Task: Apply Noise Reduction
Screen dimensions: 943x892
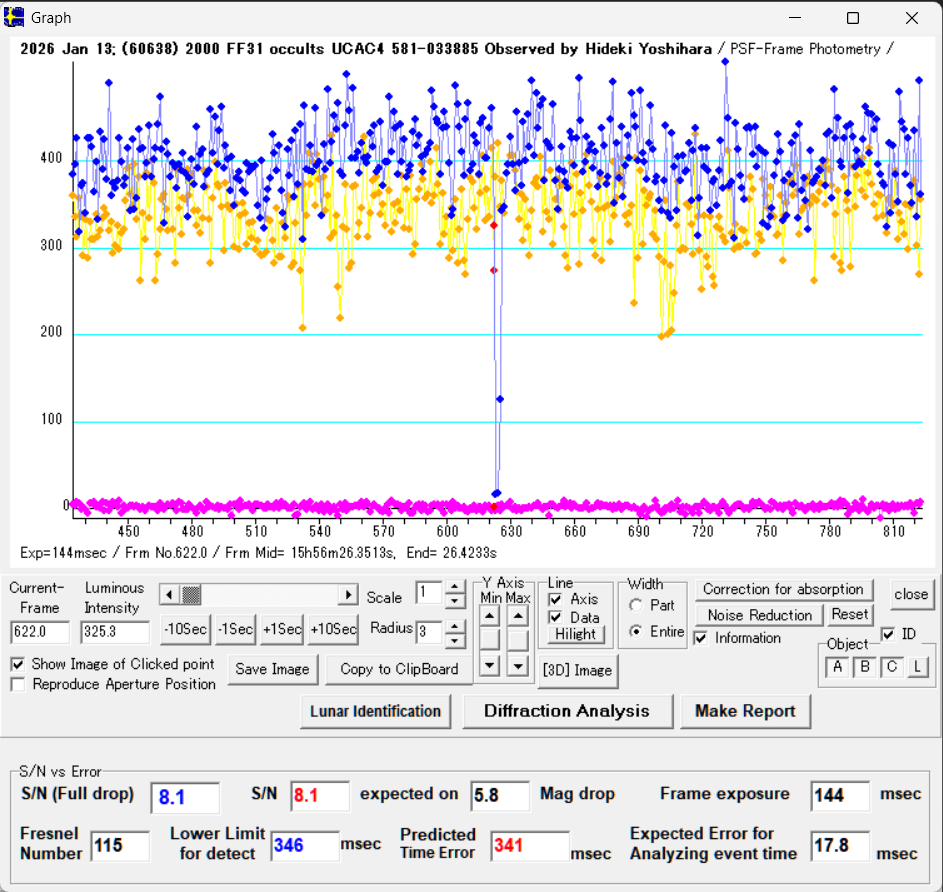Action: [x=760, y=615]
